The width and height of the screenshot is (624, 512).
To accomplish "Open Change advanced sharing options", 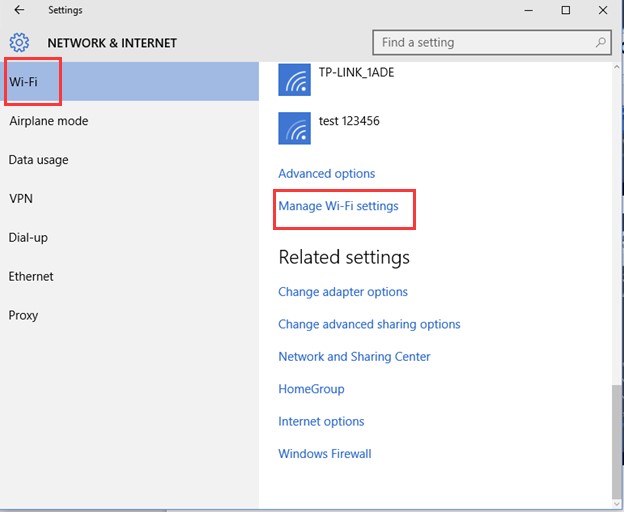I will [x=369, y=324].
